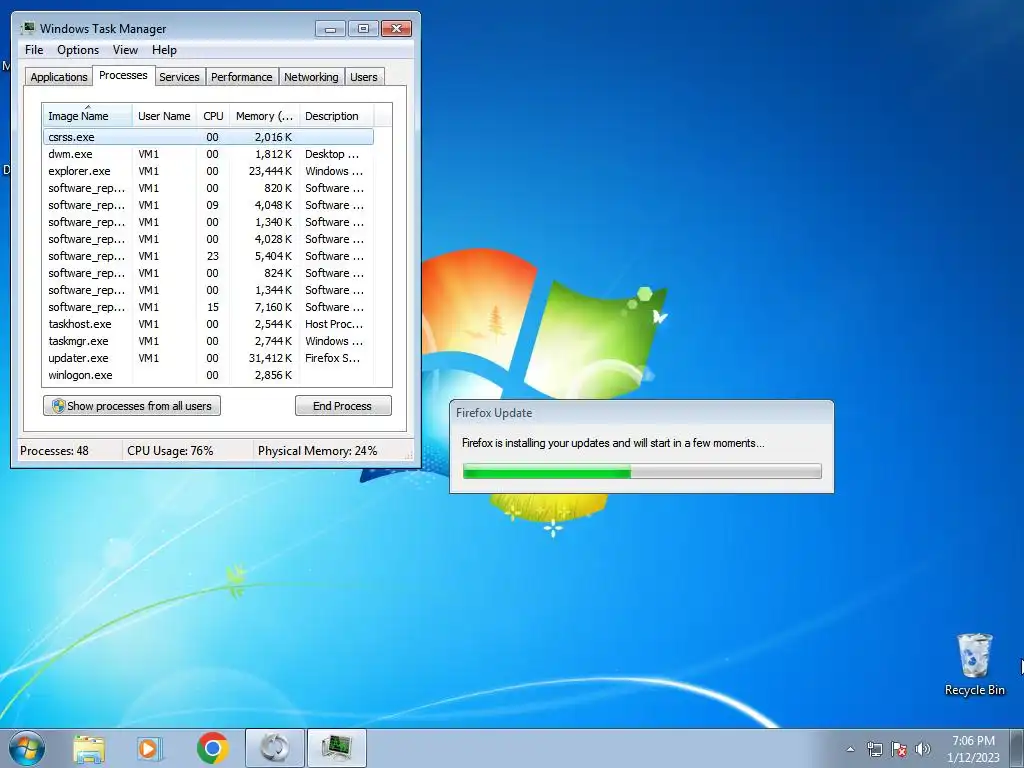This screenshot has width=1024, height=768.
Task: Click the Show Desktop strip on taskbar
Action: point(1016,748)
